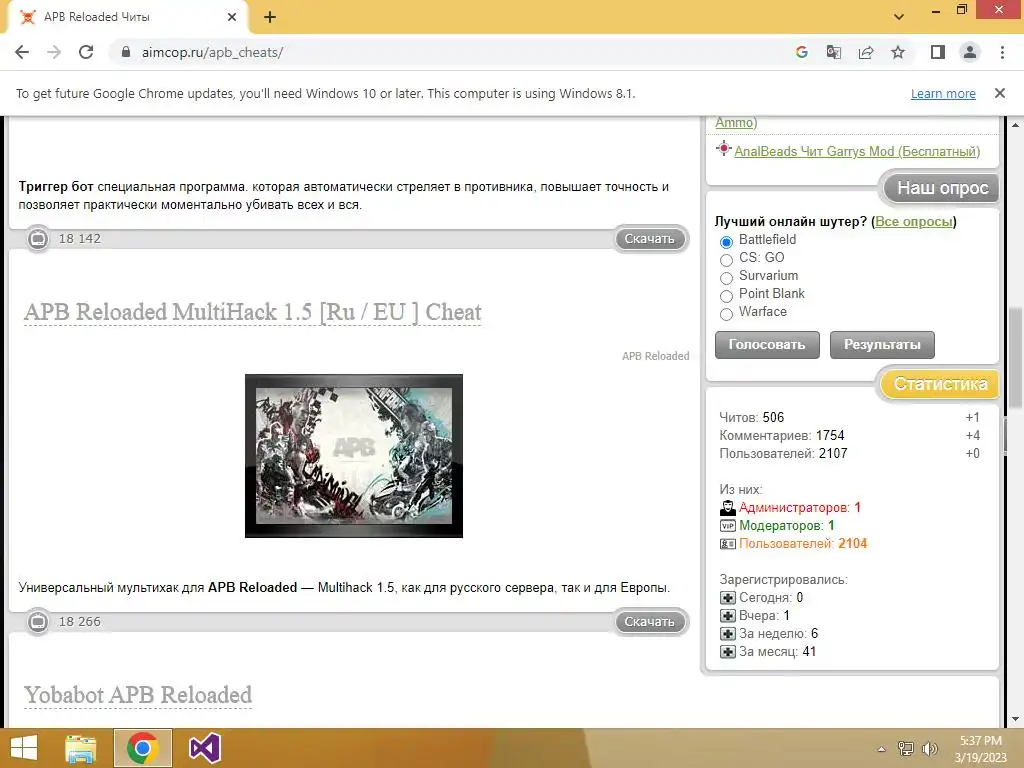Open volume control in system tray
The image size is (1024, 768).
[929, 749]
